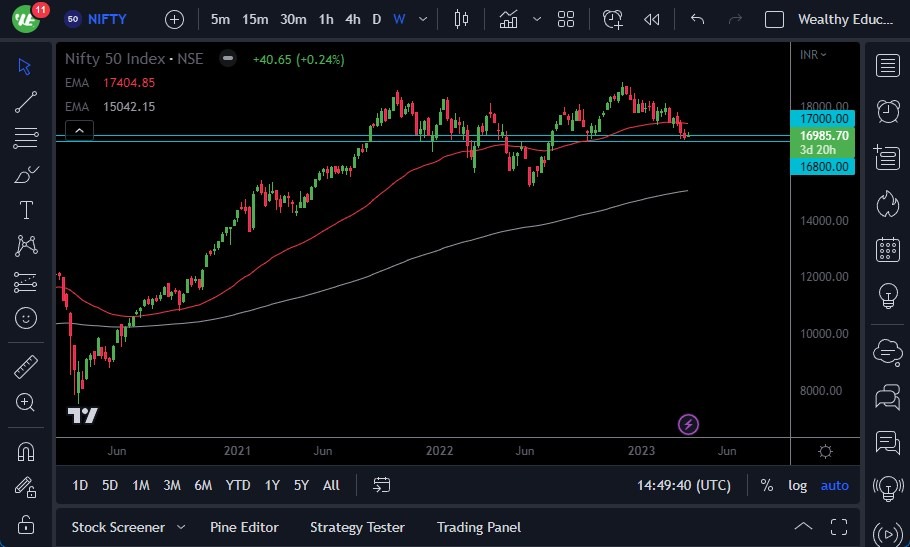Select the trend line drawing tool

click(x=26, y=101)
